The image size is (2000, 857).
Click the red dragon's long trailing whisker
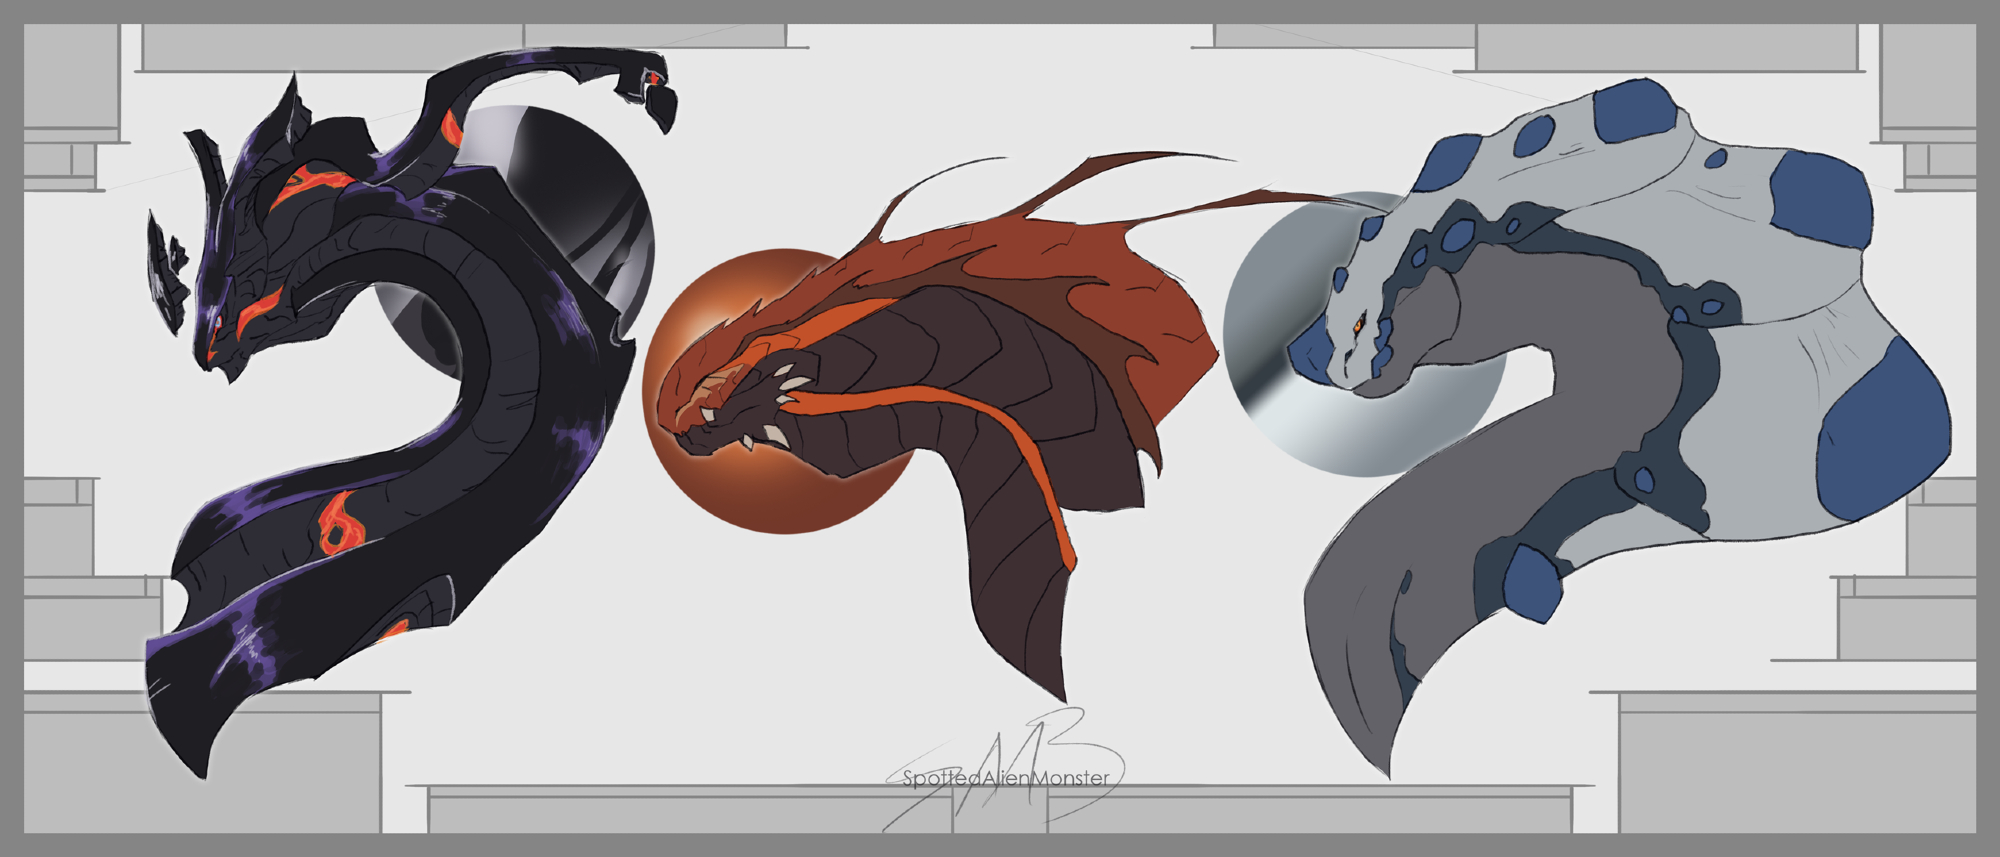(1250, 203)
